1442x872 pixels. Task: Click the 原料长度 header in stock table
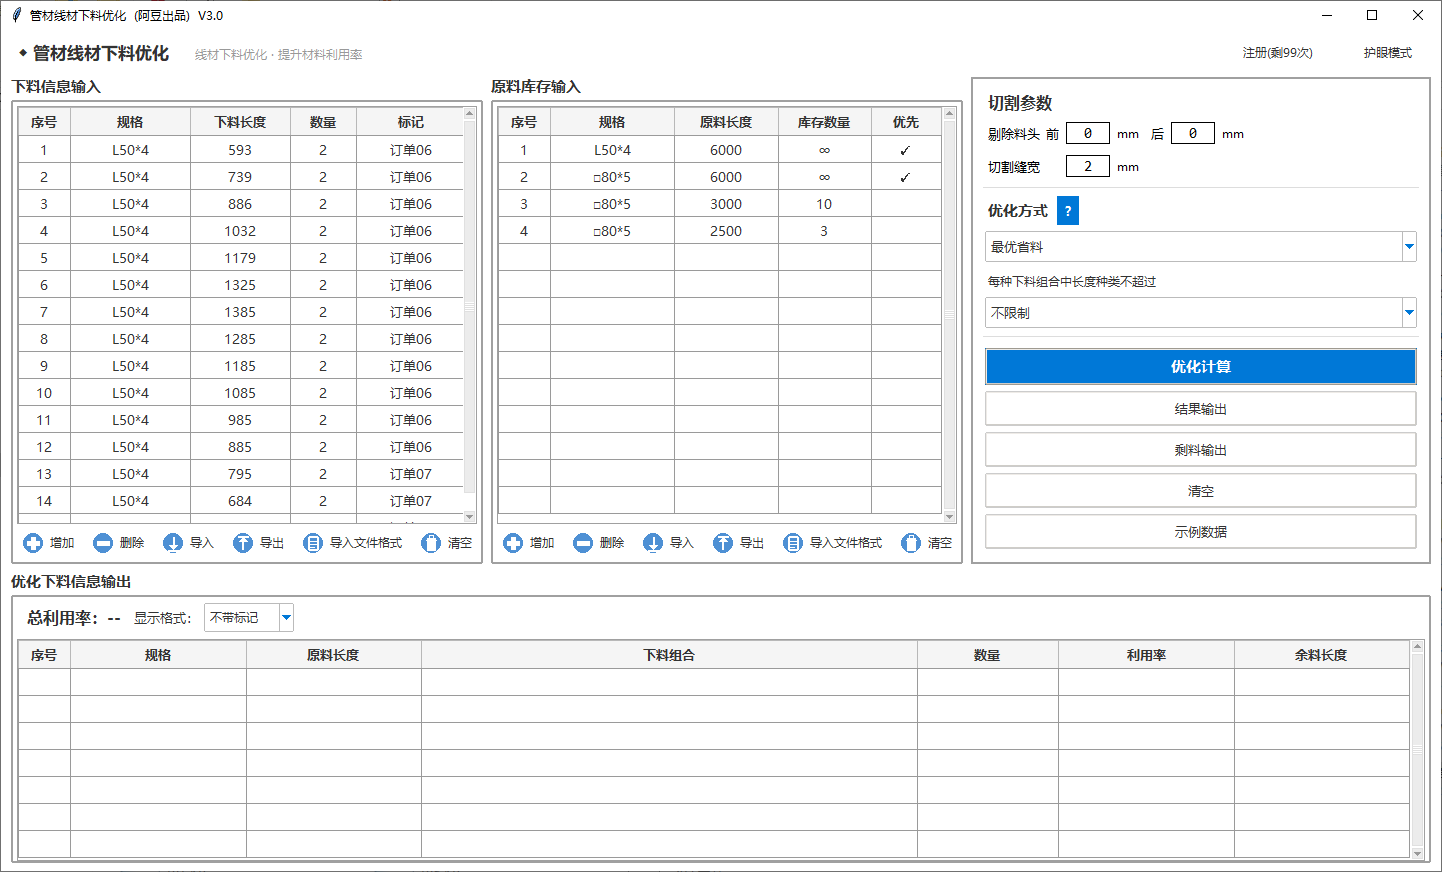[x=726, y=122]
